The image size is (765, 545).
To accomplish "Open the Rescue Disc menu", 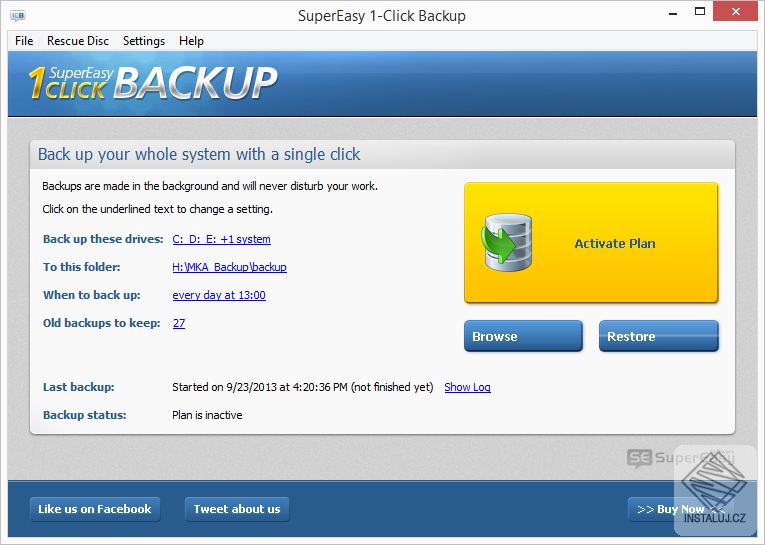I will click(x=78, y=41).
